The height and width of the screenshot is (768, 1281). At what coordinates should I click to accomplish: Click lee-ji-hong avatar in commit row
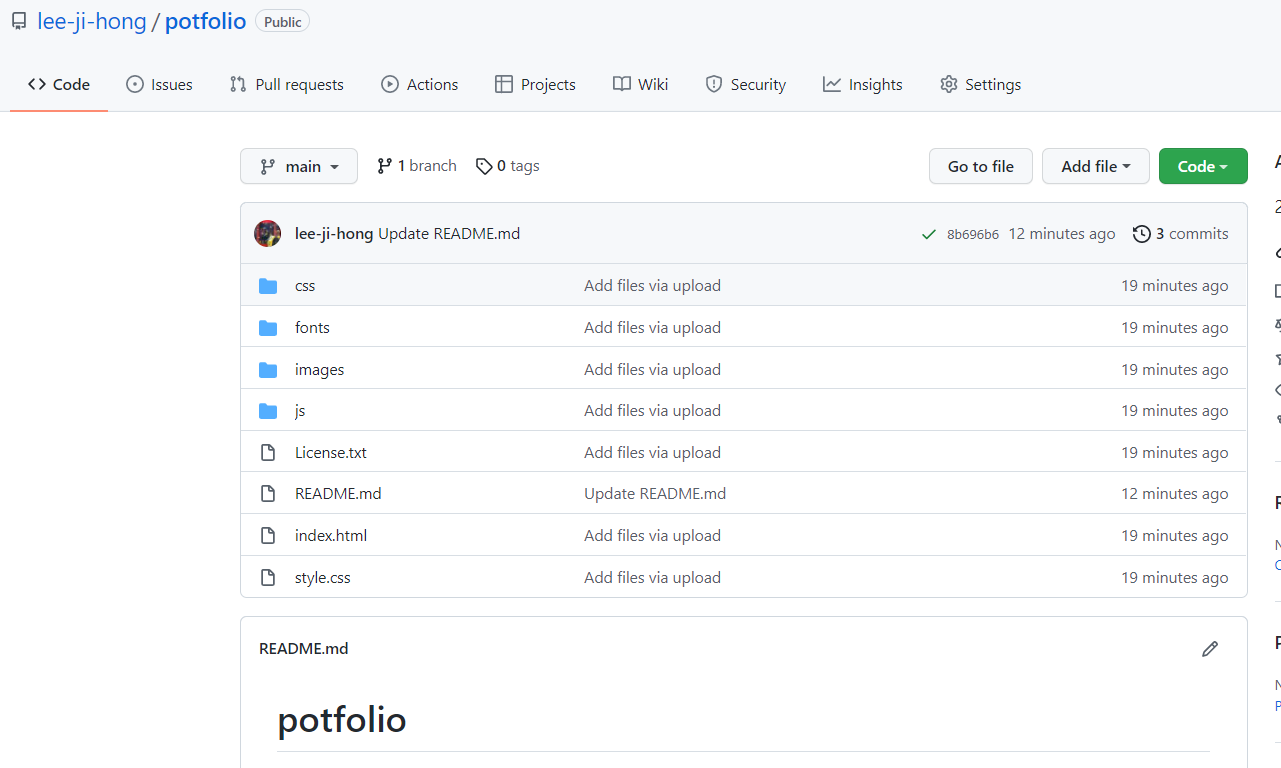(268, 234)
